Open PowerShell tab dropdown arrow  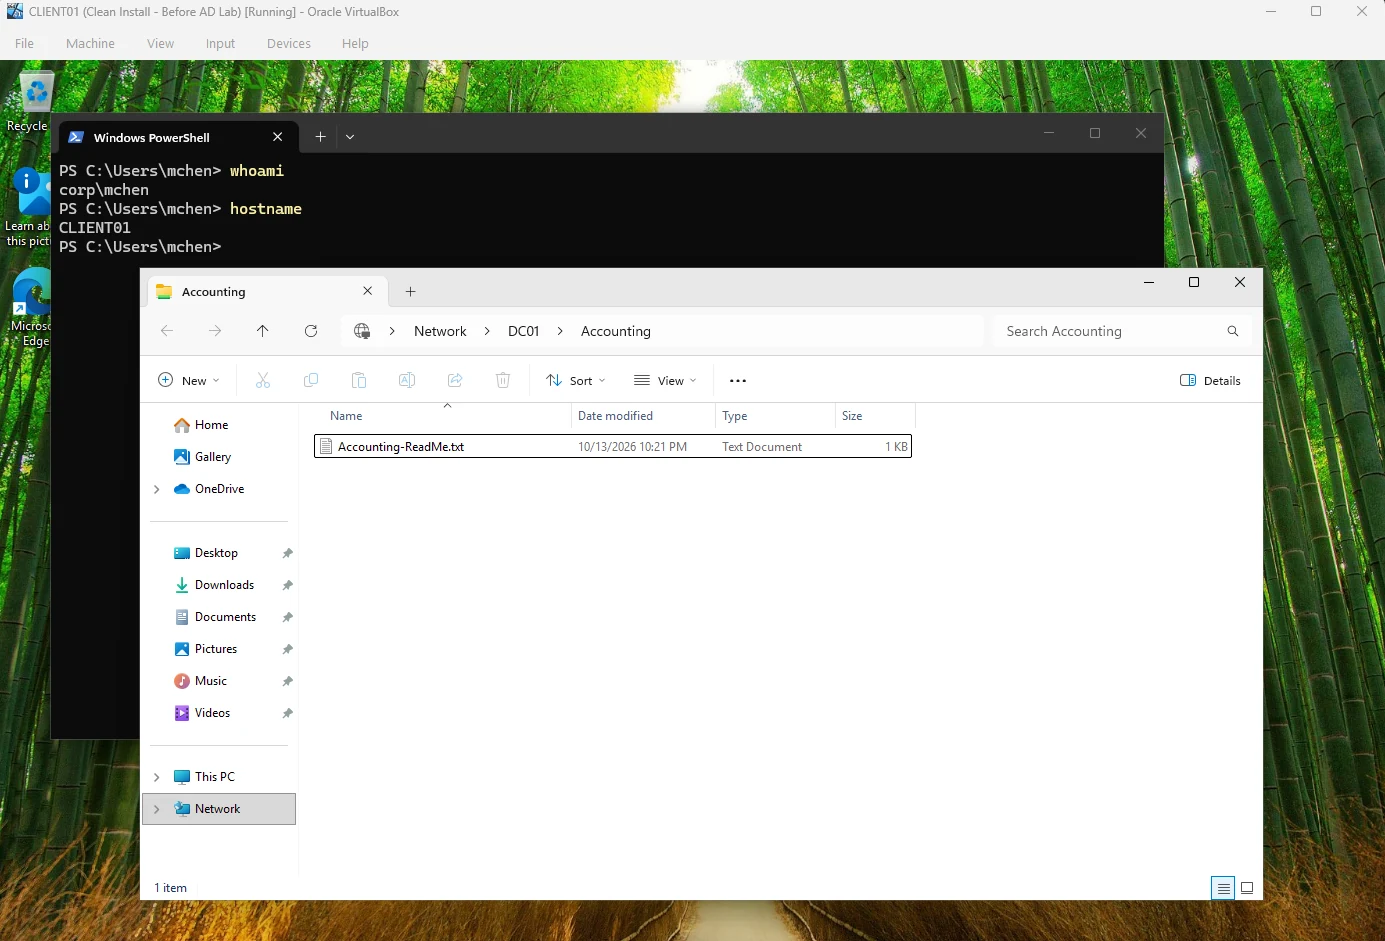(350, 137)
